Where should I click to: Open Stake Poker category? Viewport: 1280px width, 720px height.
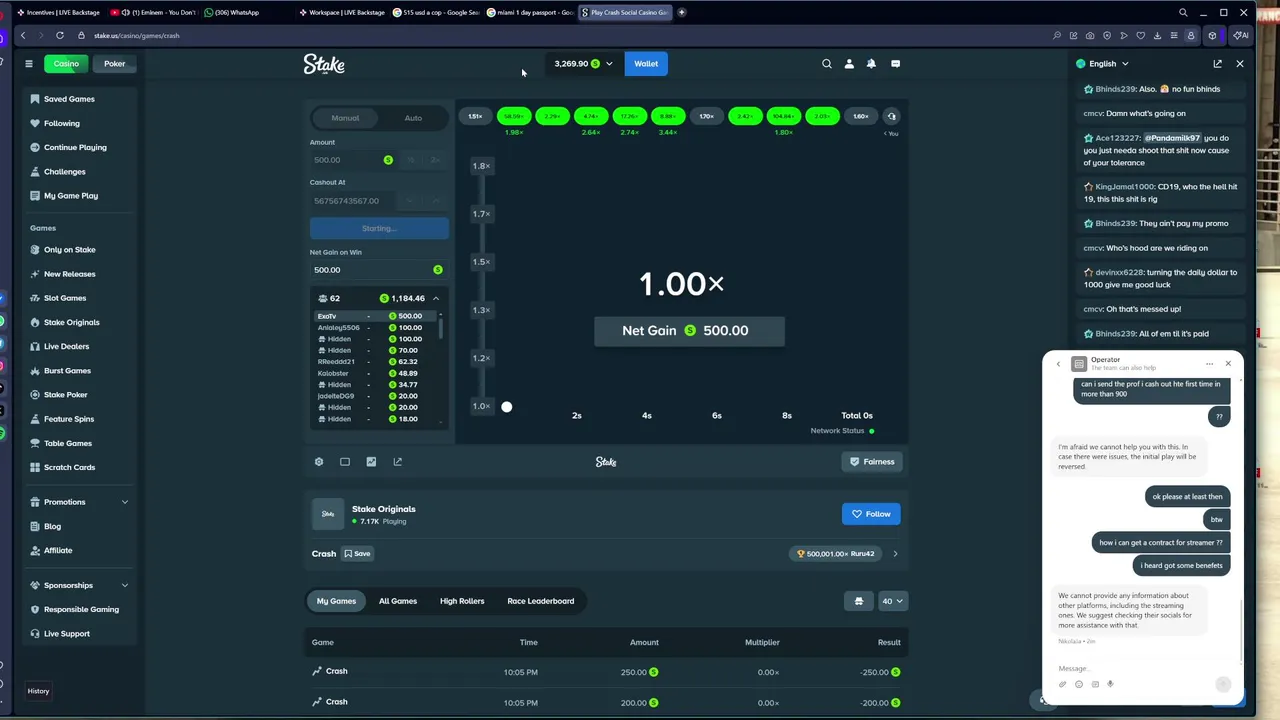pos(65,395)
